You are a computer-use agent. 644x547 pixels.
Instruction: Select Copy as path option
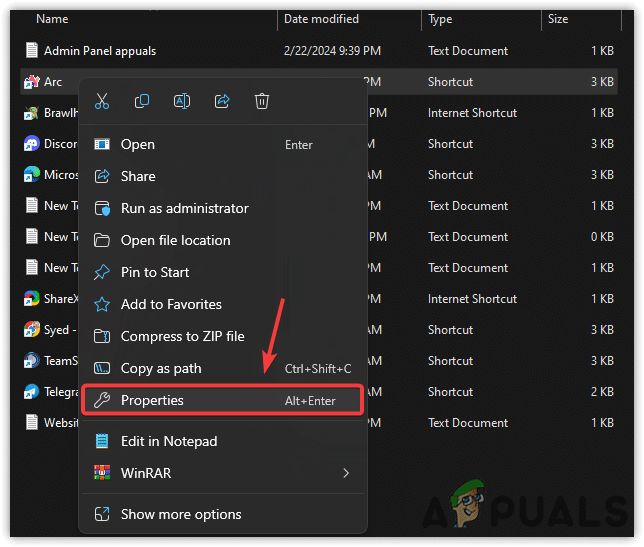[x=161, y=368]
